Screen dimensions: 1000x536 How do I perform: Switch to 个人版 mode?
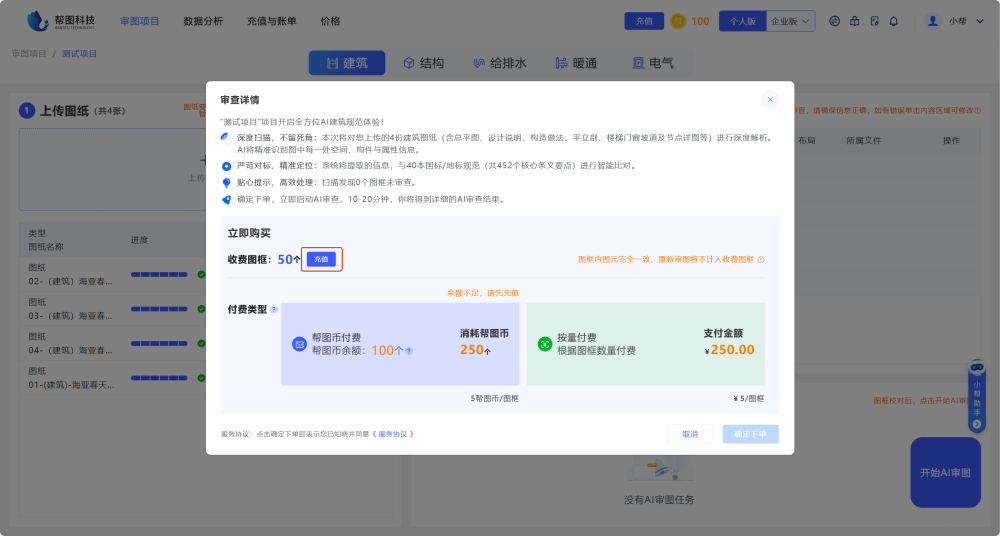[x=741, y=21]
